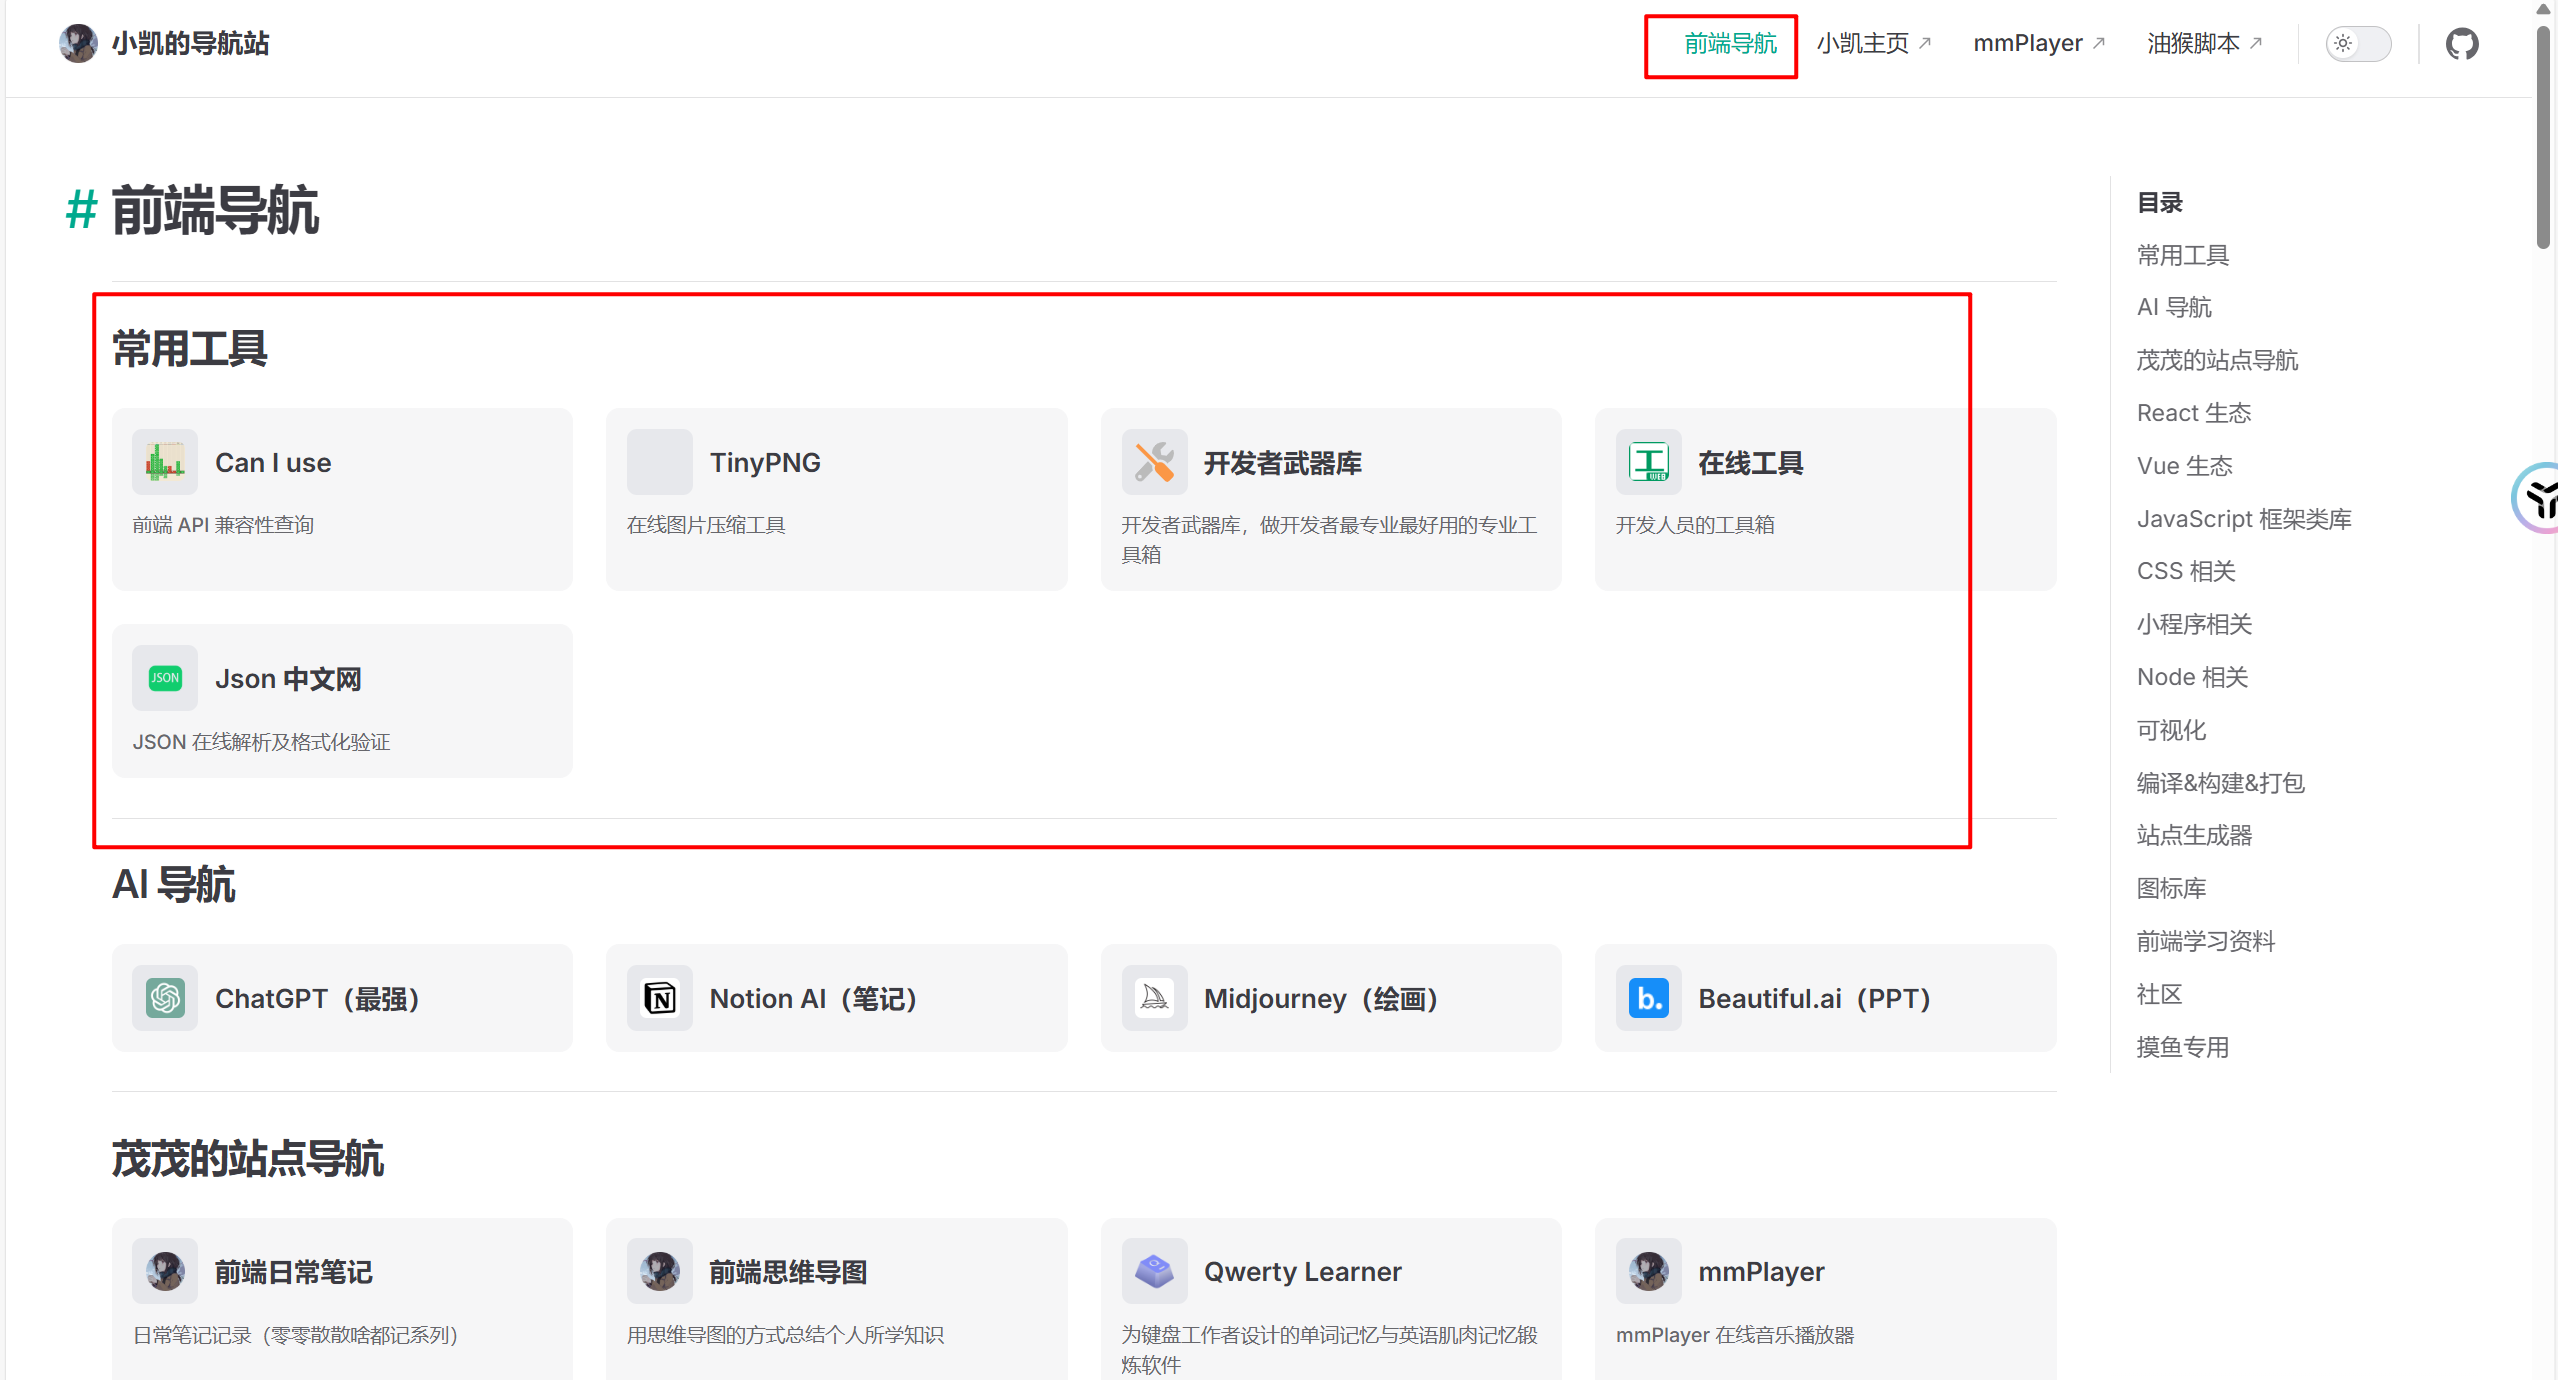The height and width of the screenshot is (1380, 2558).
Task: Click the site logo avatar image
Action: tap(78, 44)
